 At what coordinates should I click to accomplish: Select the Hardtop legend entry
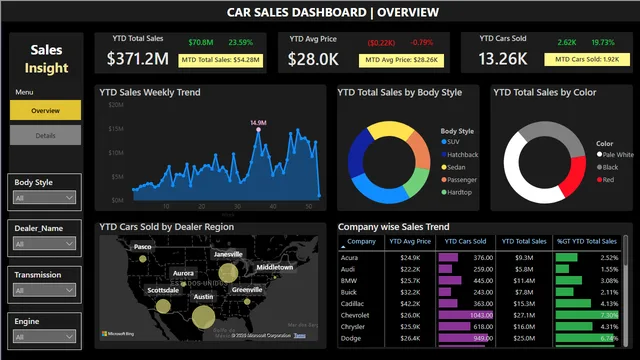(x=456, y=192)
